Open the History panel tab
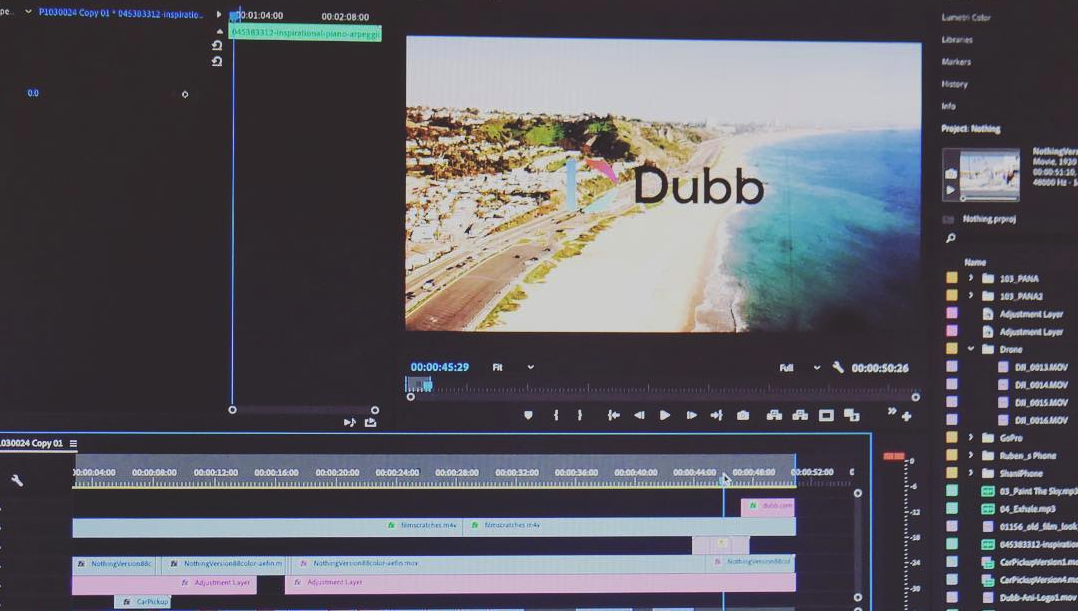The height and width of the screenshot is (611, 1078). click(x=954, y=84)
